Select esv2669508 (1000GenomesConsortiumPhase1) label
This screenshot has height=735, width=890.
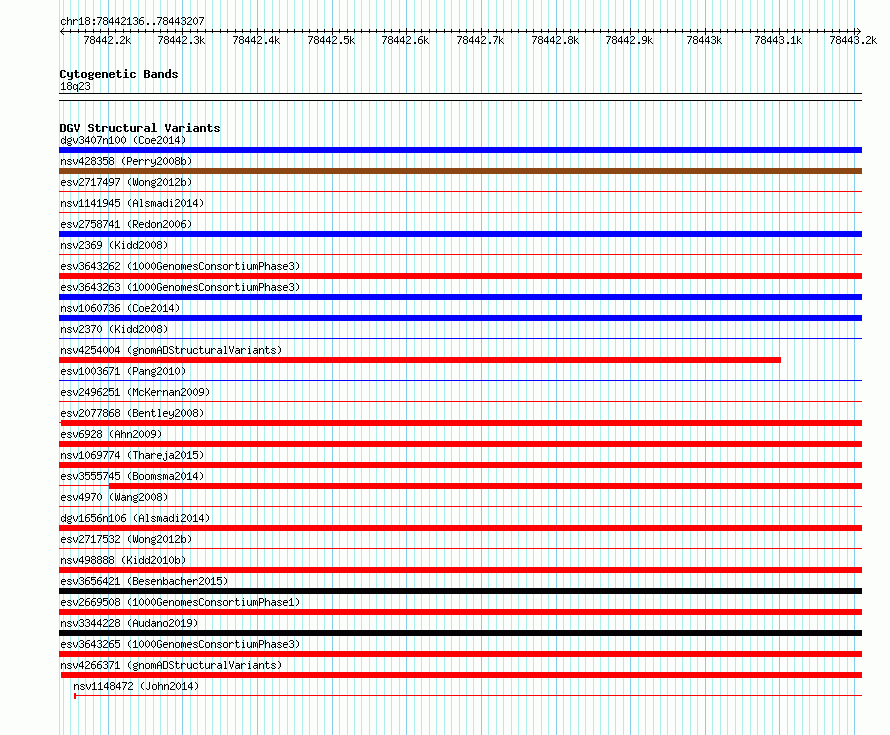pyautogui.click(x=180, y=602)
